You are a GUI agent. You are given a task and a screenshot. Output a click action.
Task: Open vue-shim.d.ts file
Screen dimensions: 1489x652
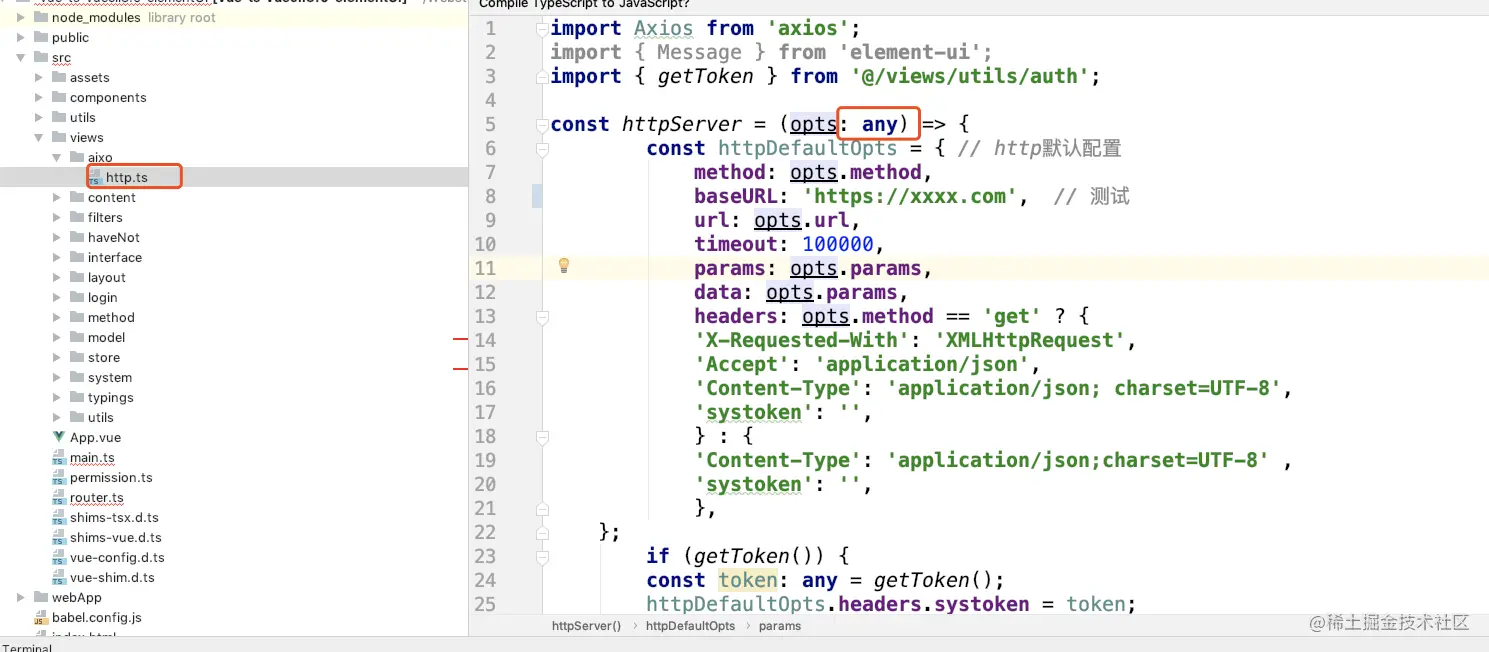click(112, 577)
